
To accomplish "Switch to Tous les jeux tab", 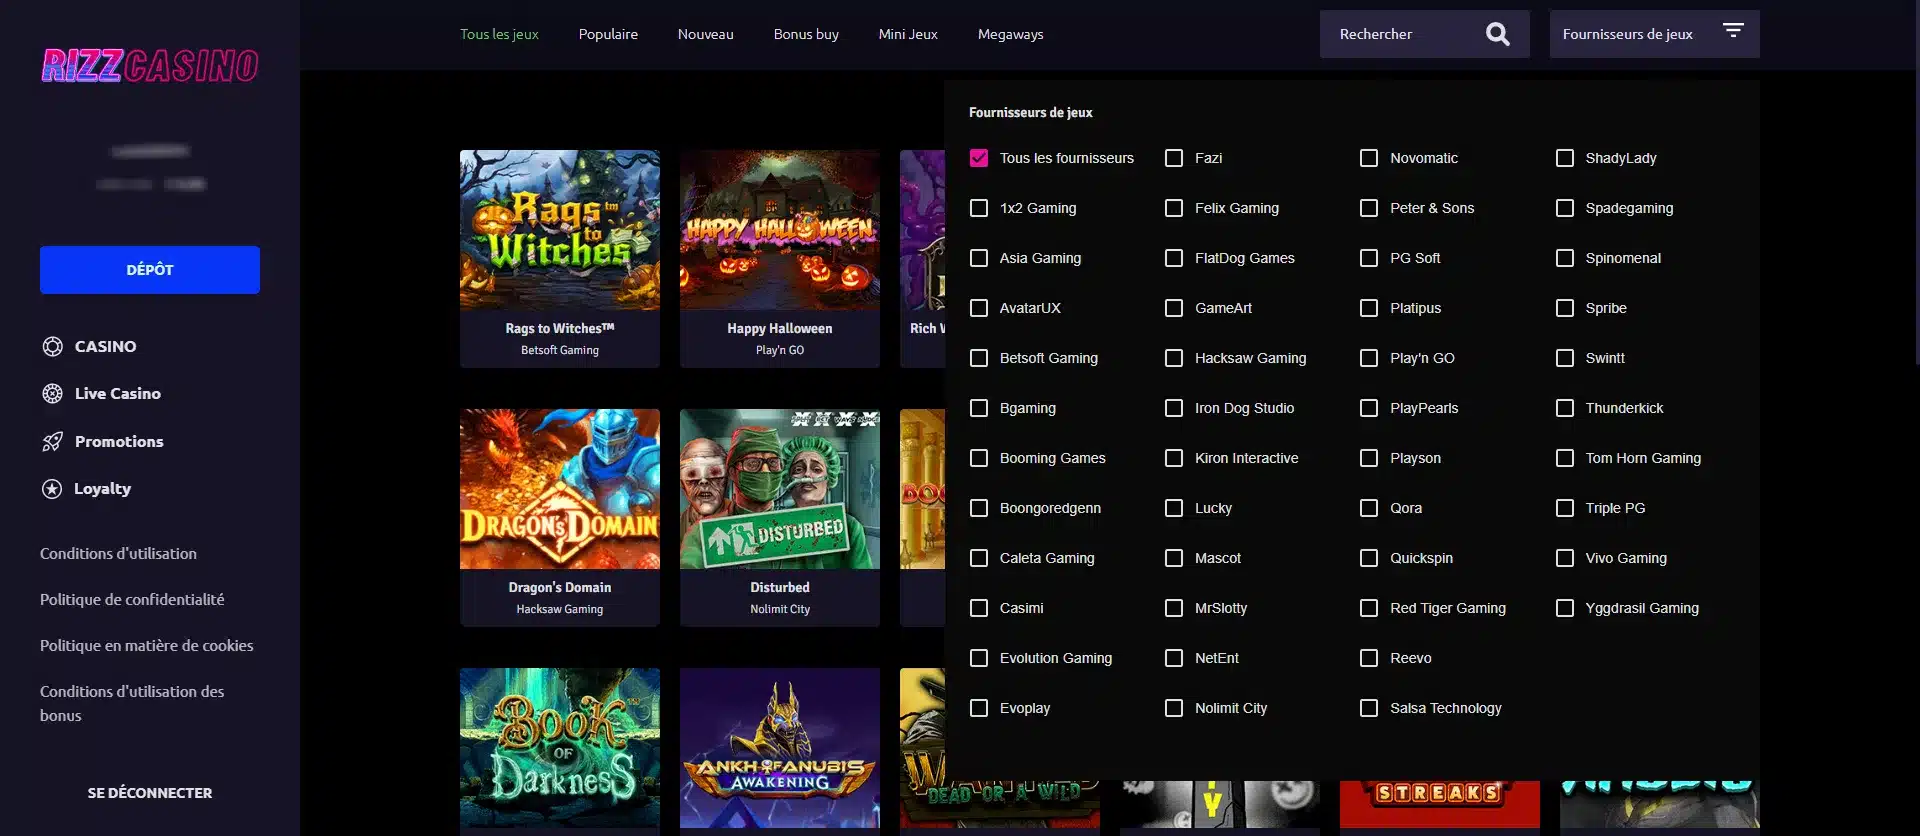I will point(499,34).
